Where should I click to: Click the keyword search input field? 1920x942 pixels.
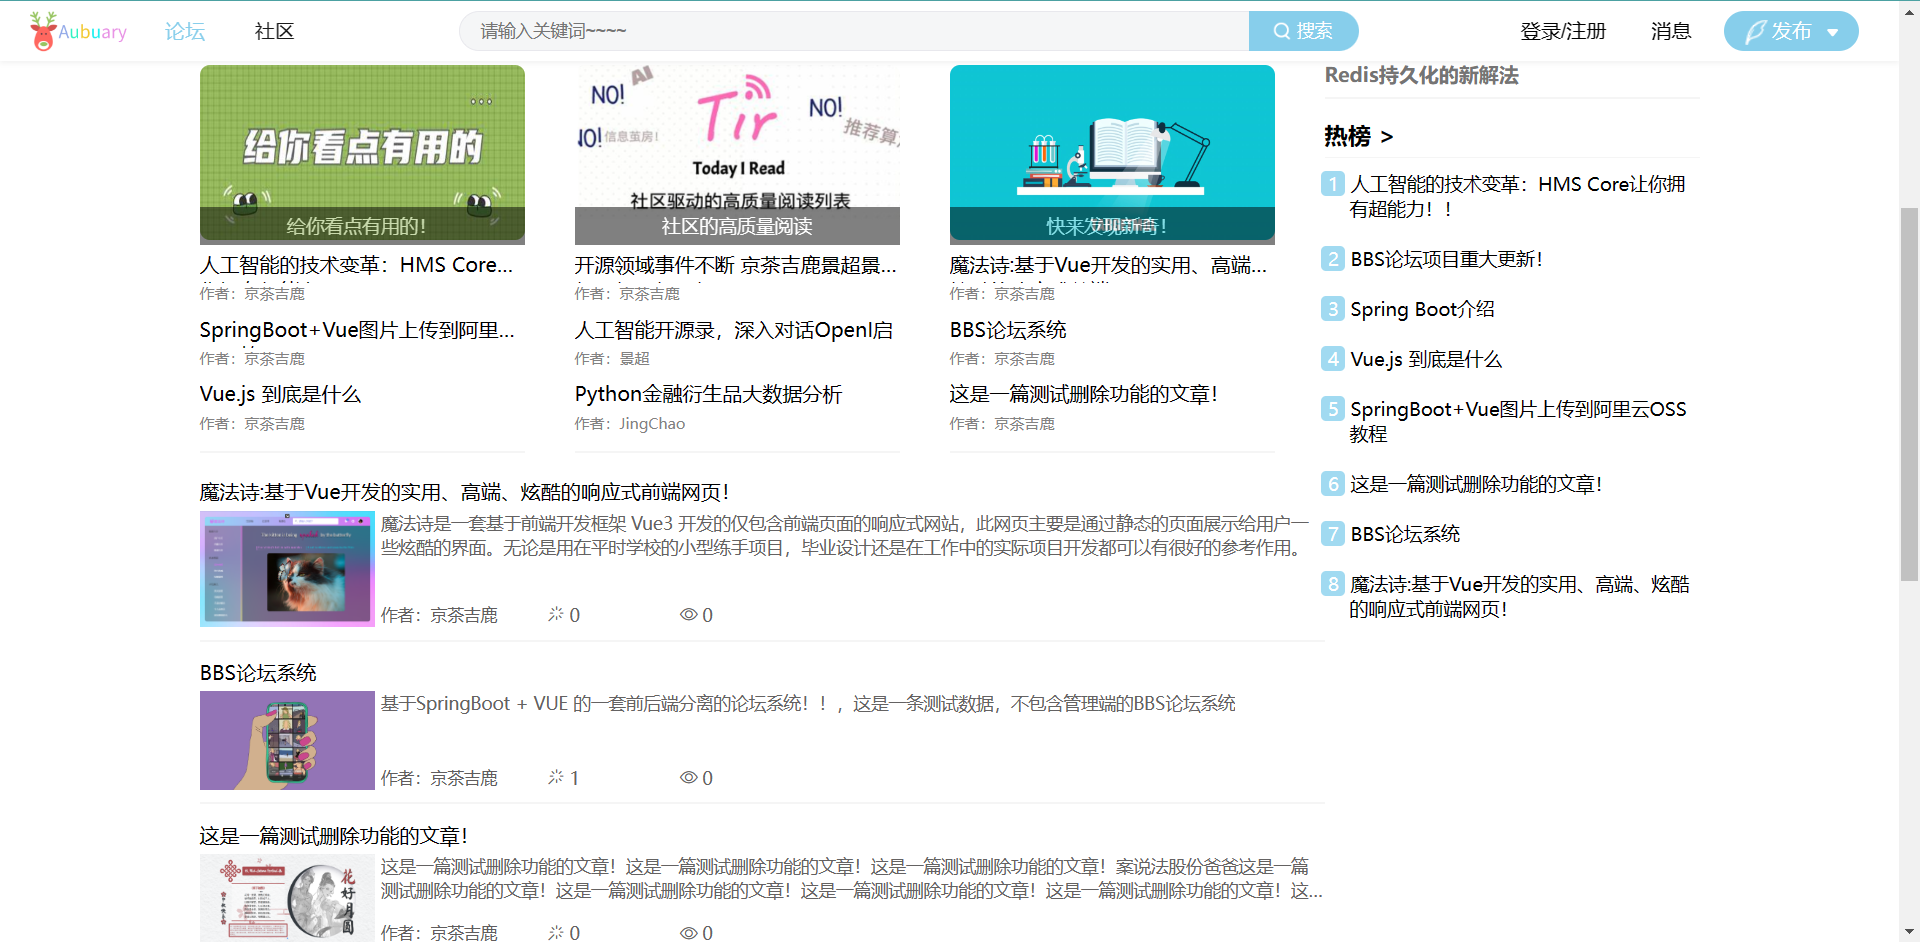click(855, 30)
